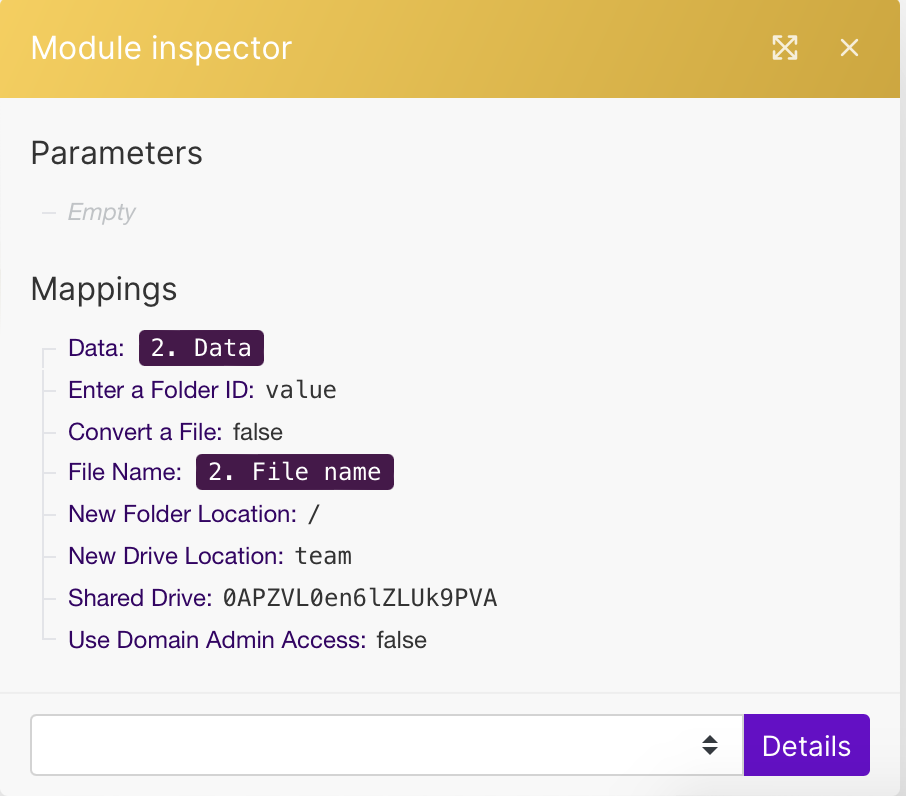This screenshot has height=796, width=906.
Task: Click the Details button
Action: coord(806,745)
